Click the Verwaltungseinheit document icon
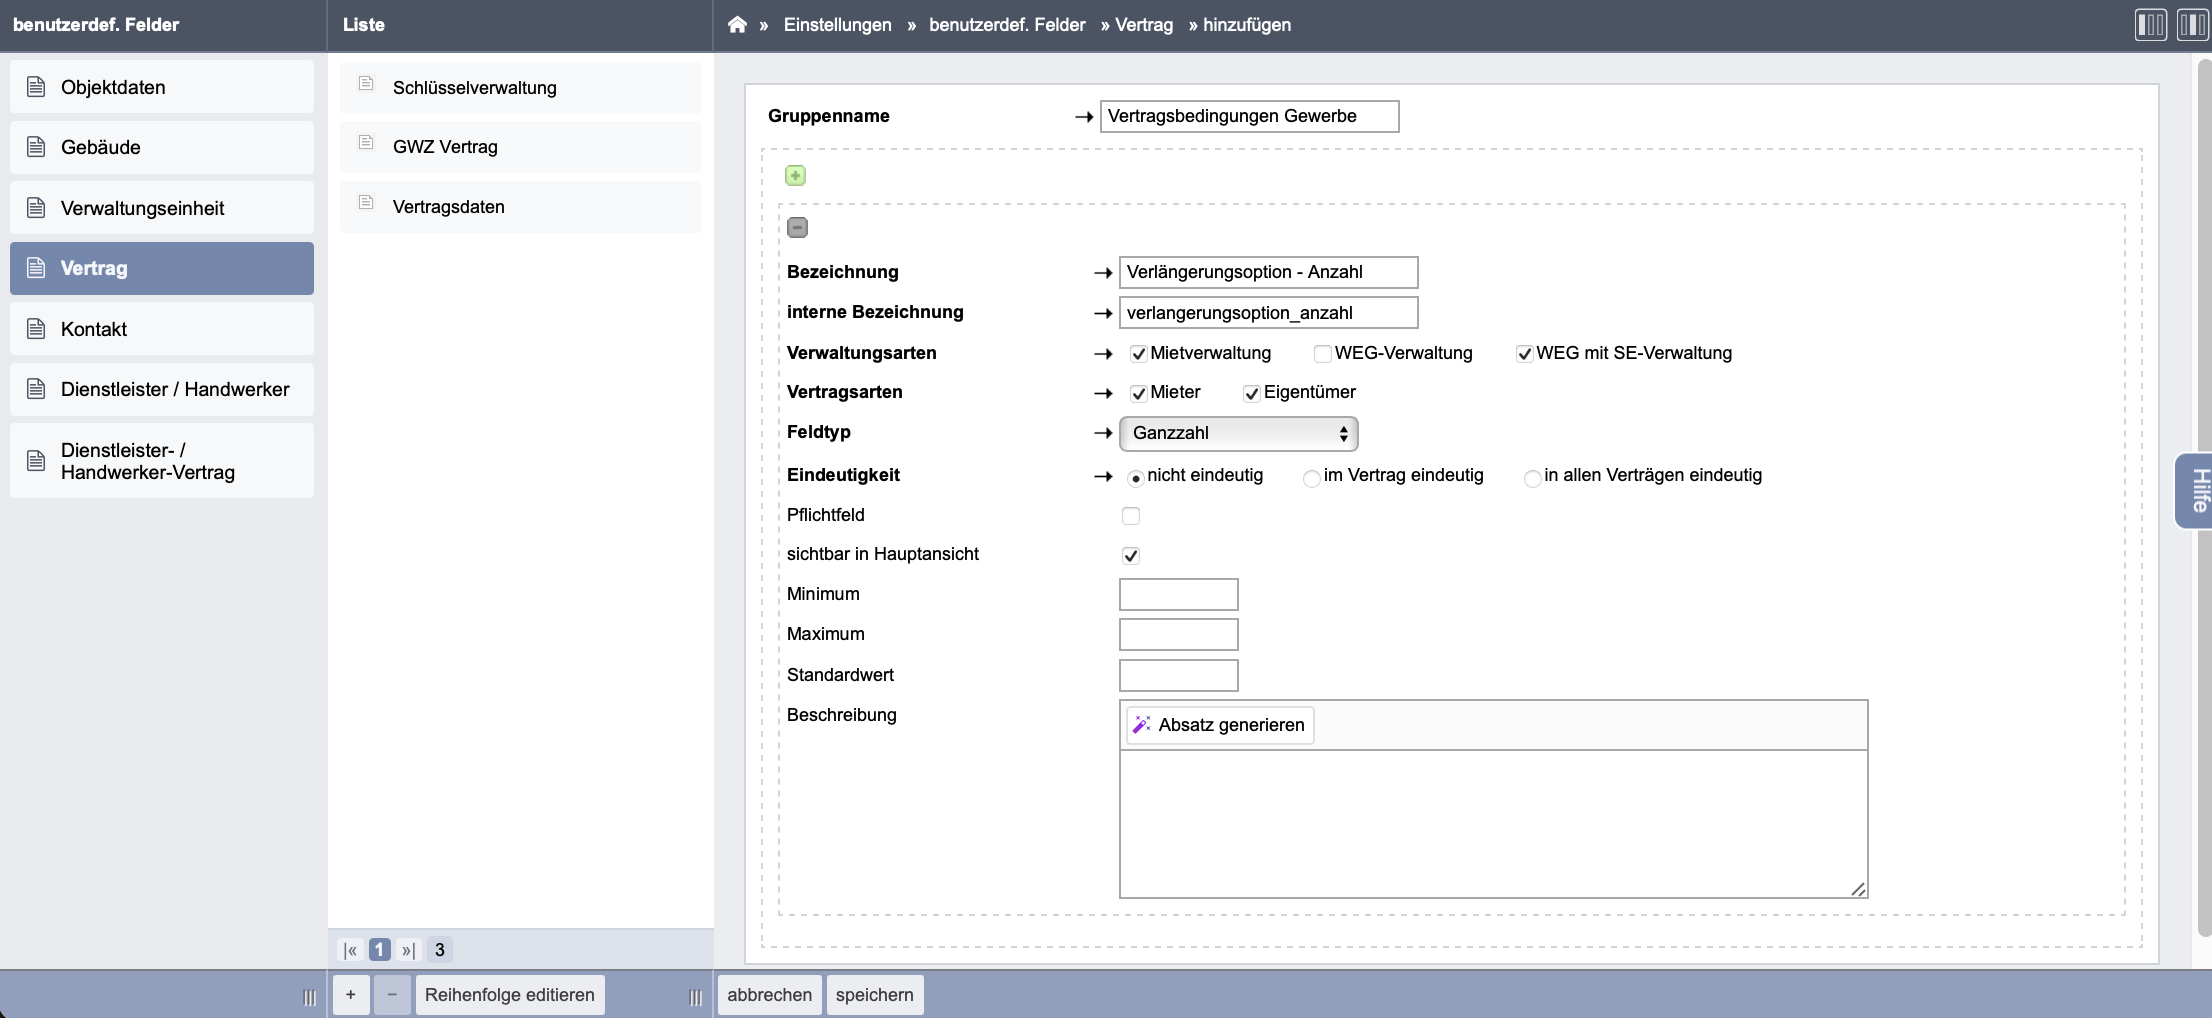The width and height of the screenshot is (2212, 1018). click(x=36, y=208)
